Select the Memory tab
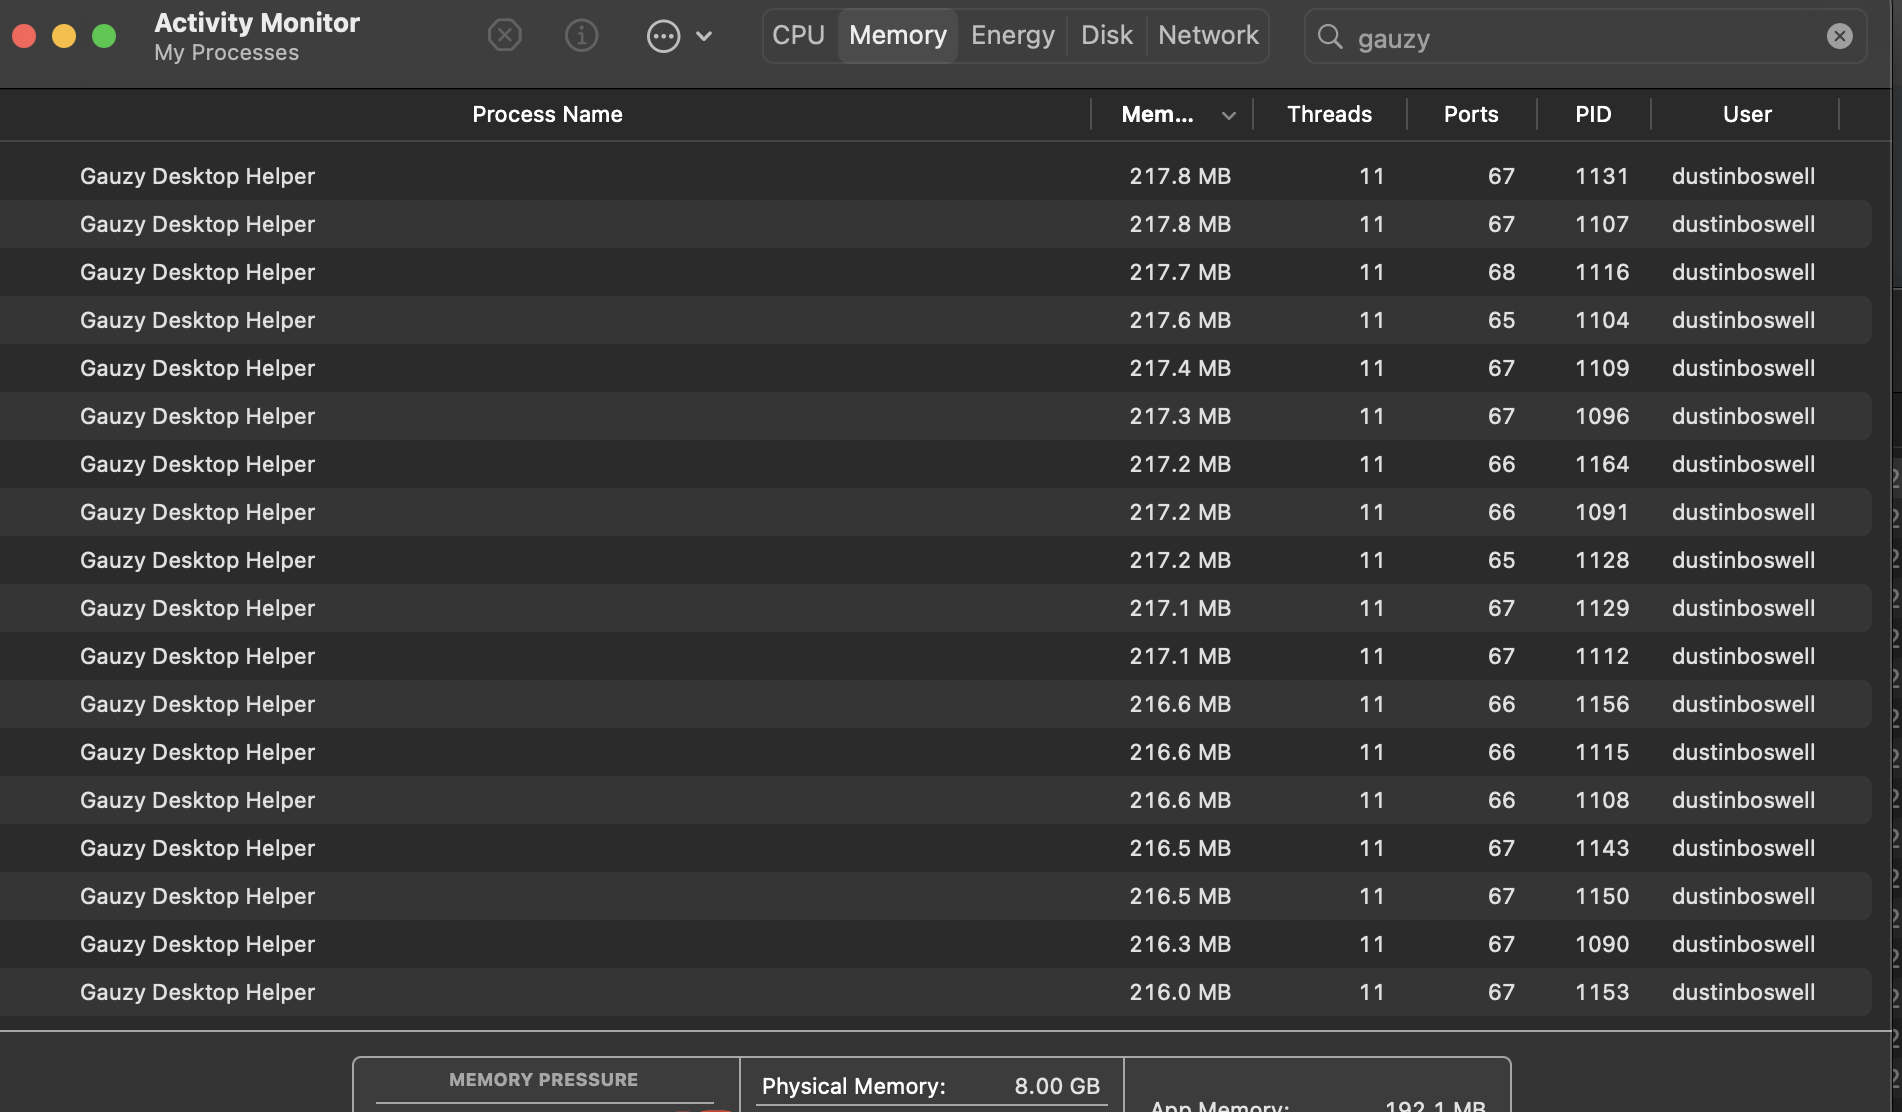 point(897,35)
